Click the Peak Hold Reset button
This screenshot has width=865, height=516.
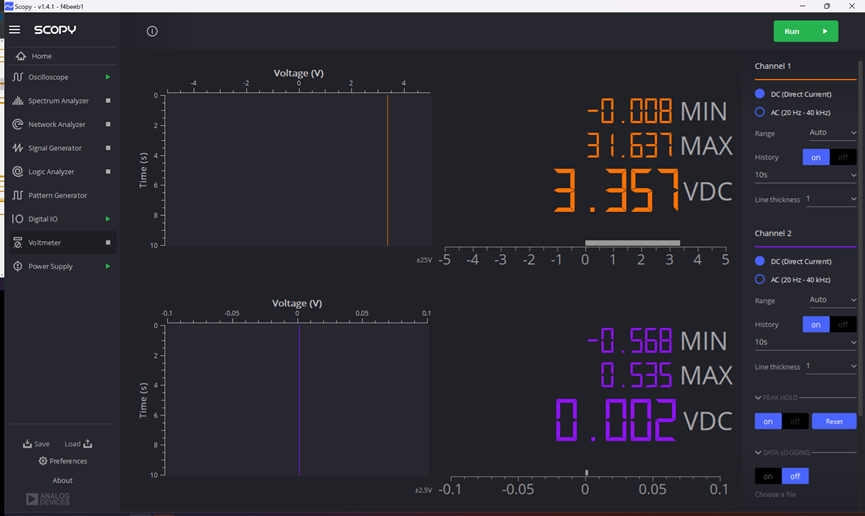tap(834, 421)
